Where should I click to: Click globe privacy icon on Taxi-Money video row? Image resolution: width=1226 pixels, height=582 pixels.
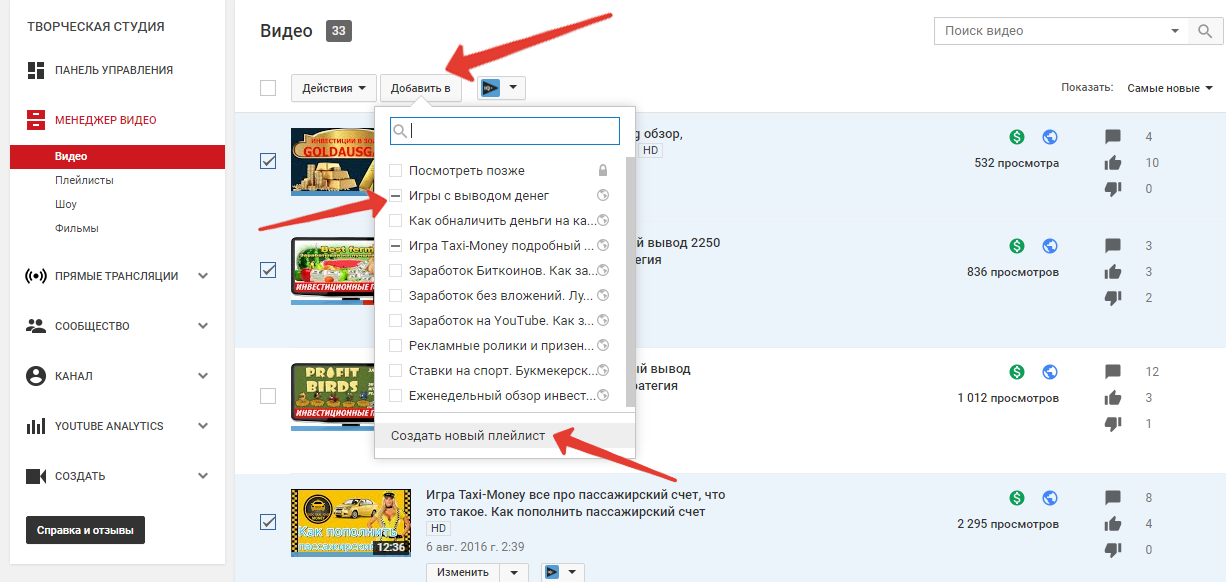[1050, 497]
